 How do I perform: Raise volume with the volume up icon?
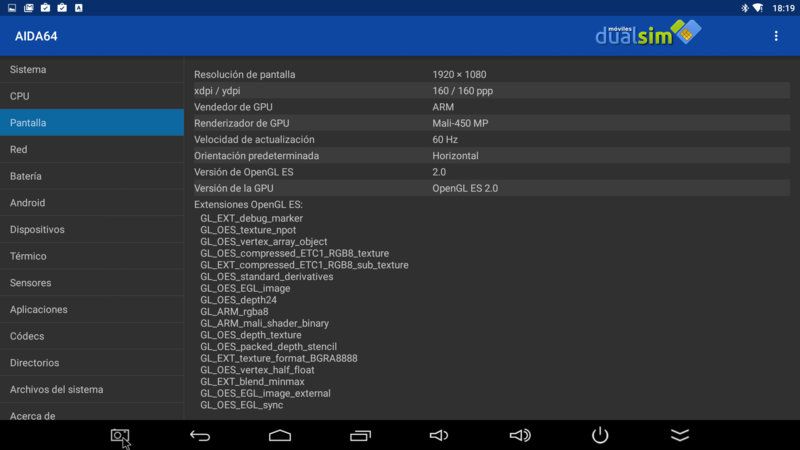(x=520, y=435)
